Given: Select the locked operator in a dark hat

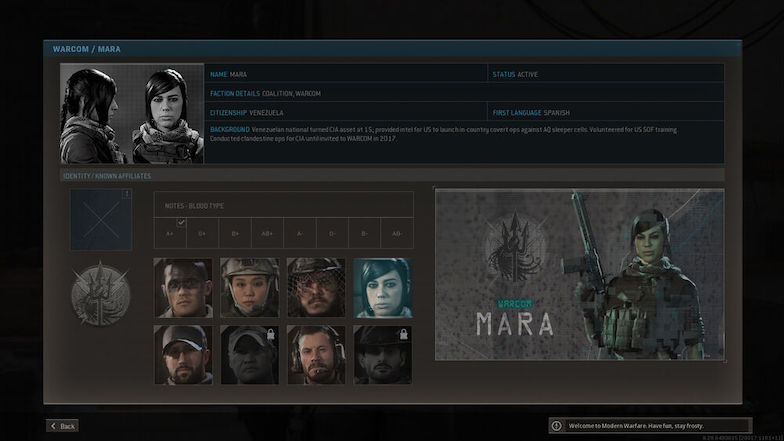Looking at the screenshot, I should tap(383, 354).
